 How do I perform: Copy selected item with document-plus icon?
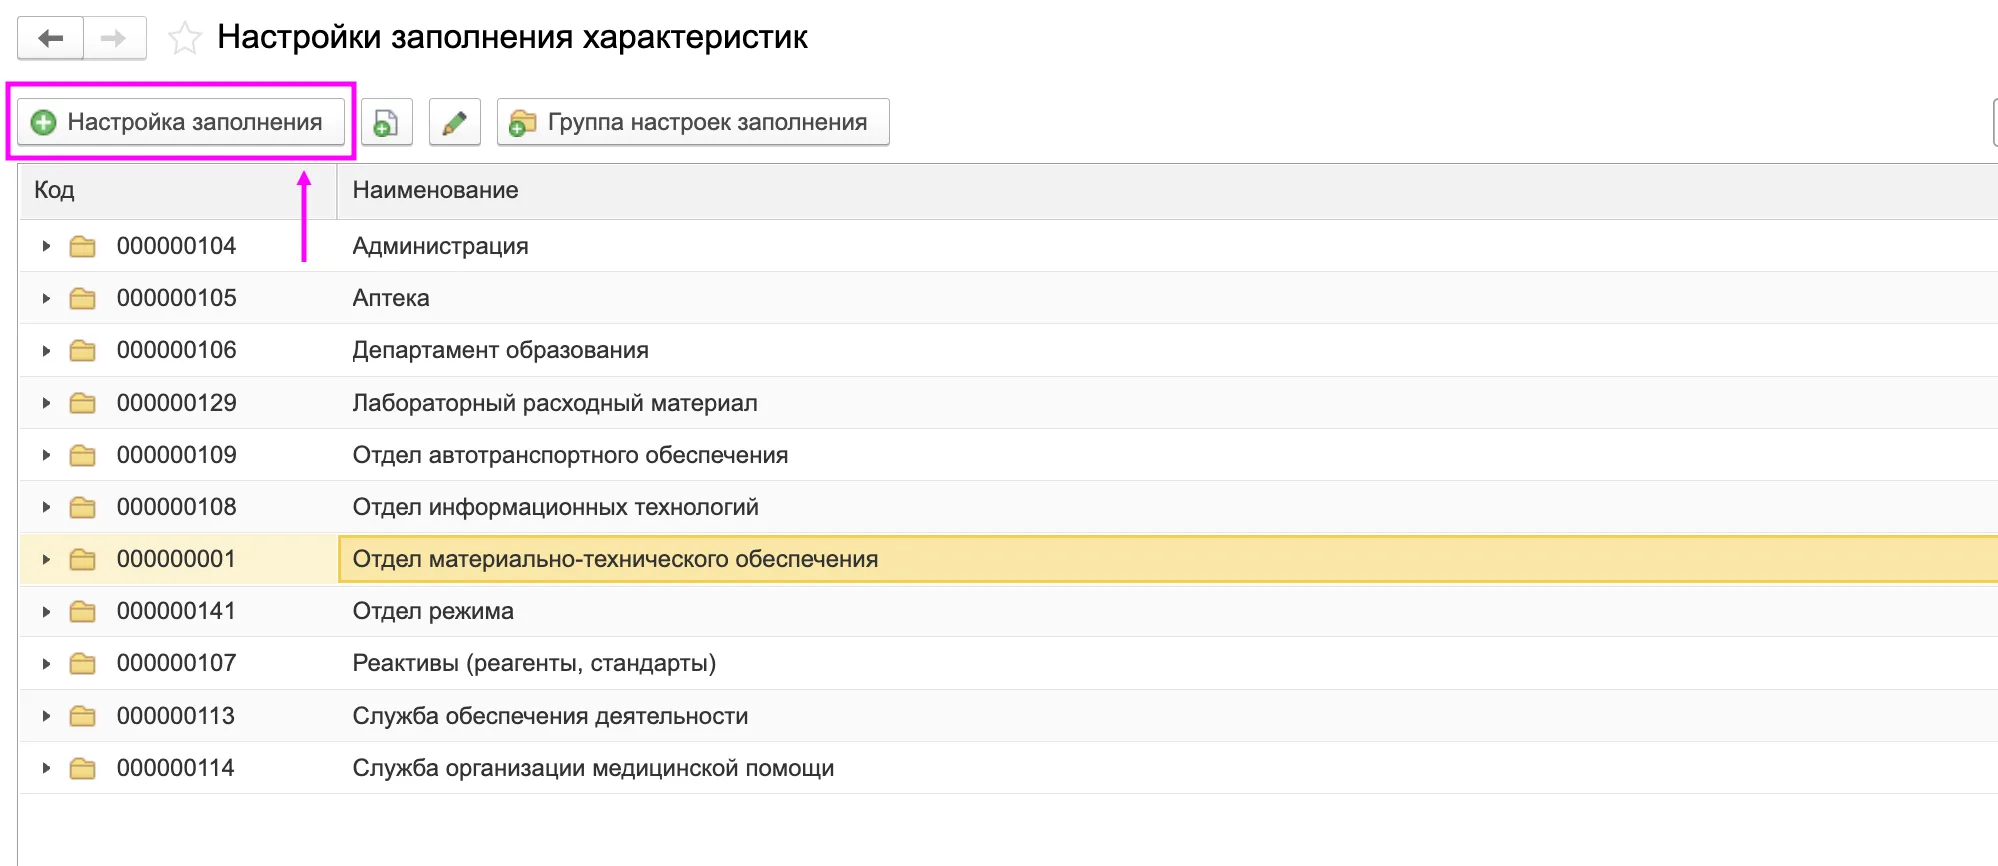[x=387, y=122]
